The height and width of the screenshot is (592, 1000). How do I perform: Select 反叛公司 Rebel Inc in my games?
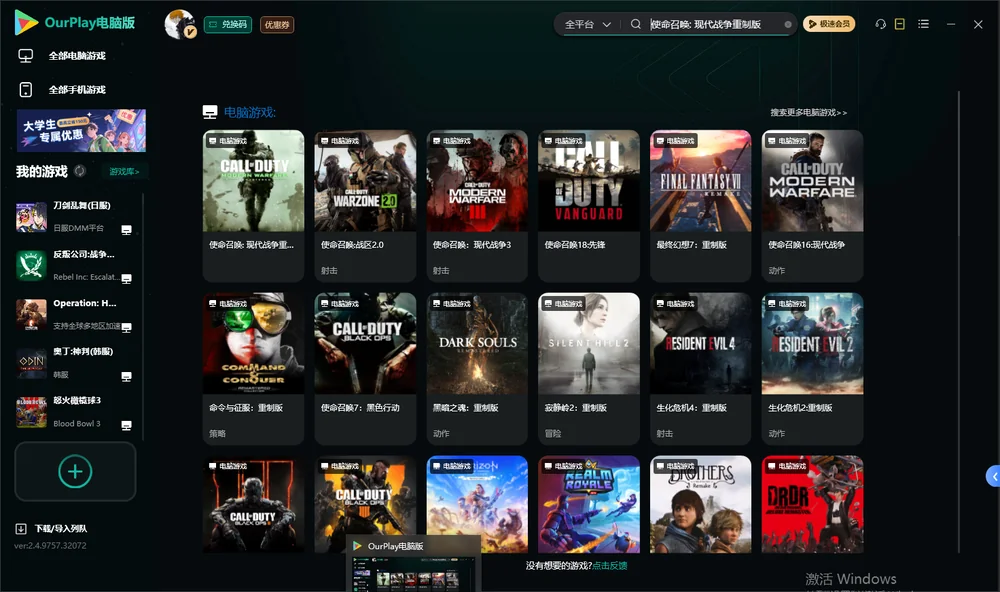coord(75,265)
